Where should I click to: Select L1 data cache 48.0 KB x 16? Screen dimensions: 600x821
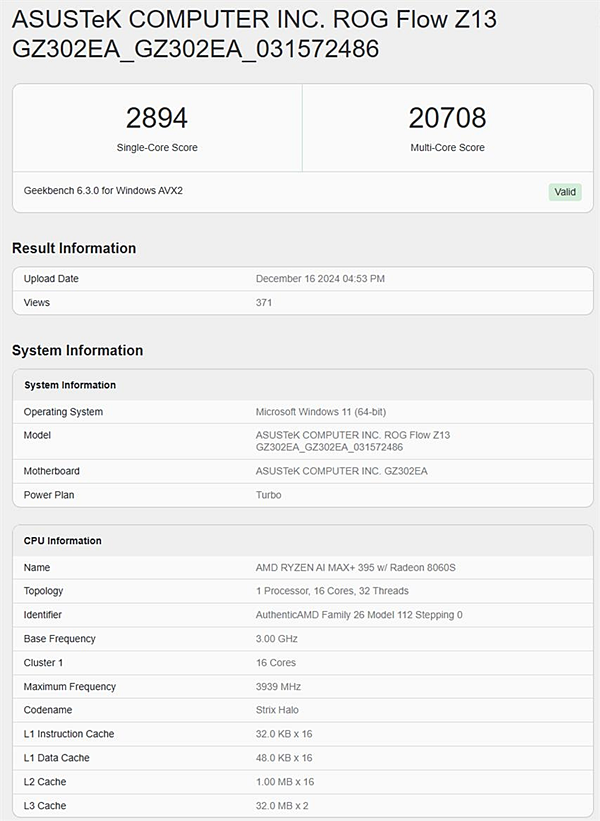[284, 758]
